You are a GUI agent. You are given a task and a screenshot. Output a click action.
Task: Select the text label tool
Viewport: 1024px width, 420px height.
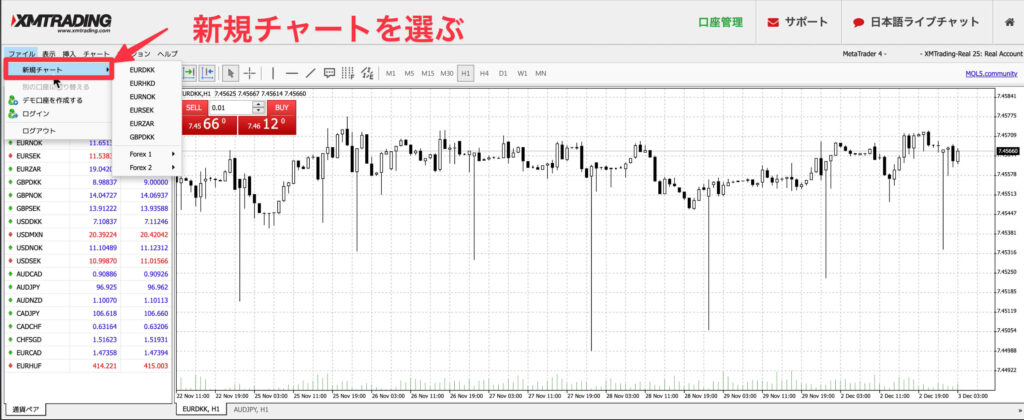[x=330, y=73]
